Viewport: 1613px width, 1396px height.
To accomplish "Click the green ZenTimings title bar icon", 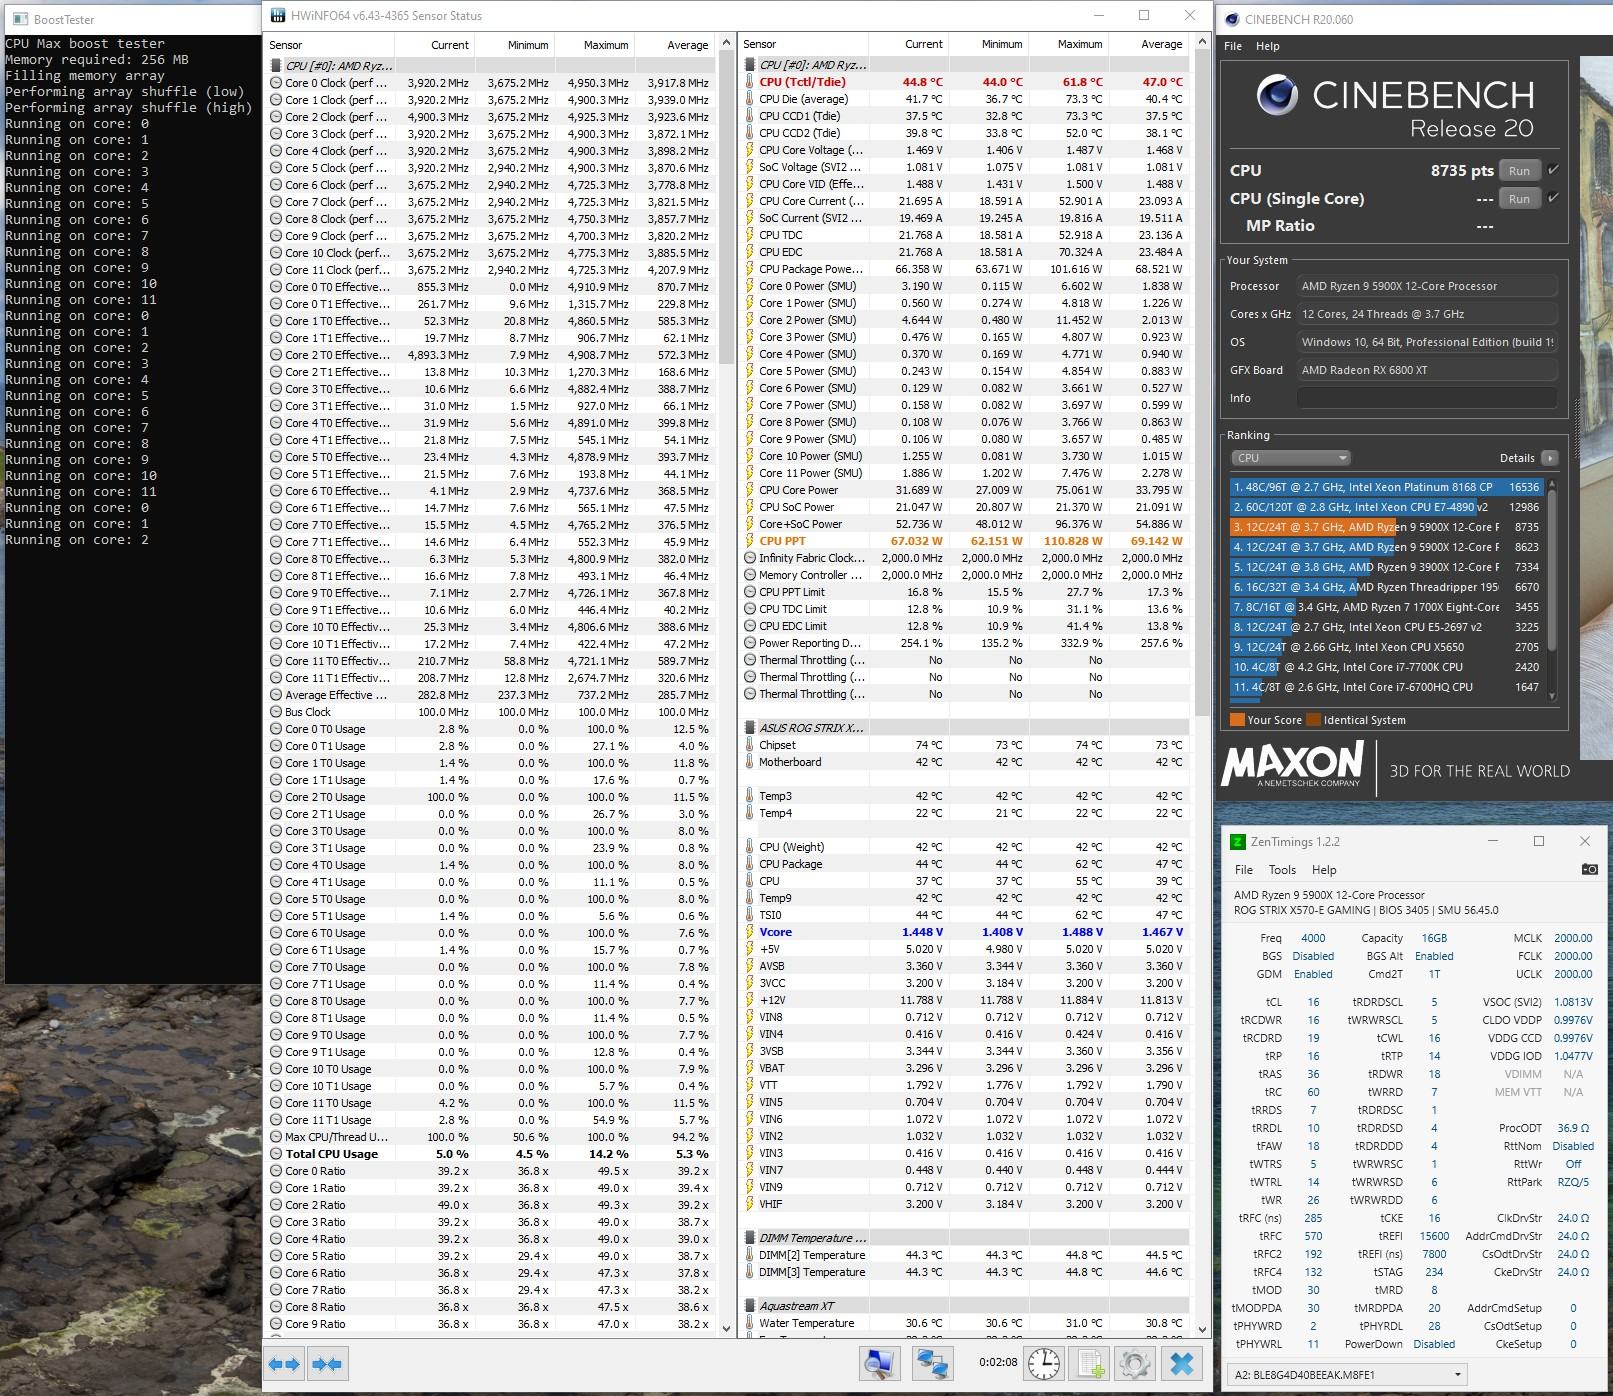I will (1237, 841).
